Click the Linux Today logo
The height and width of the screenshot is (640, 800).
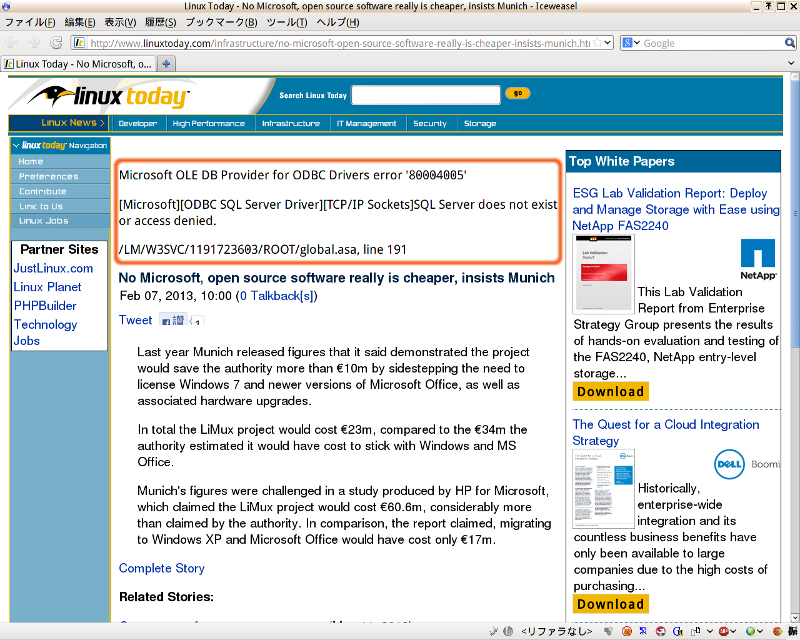pyautogui.click(x=108, y=96)
